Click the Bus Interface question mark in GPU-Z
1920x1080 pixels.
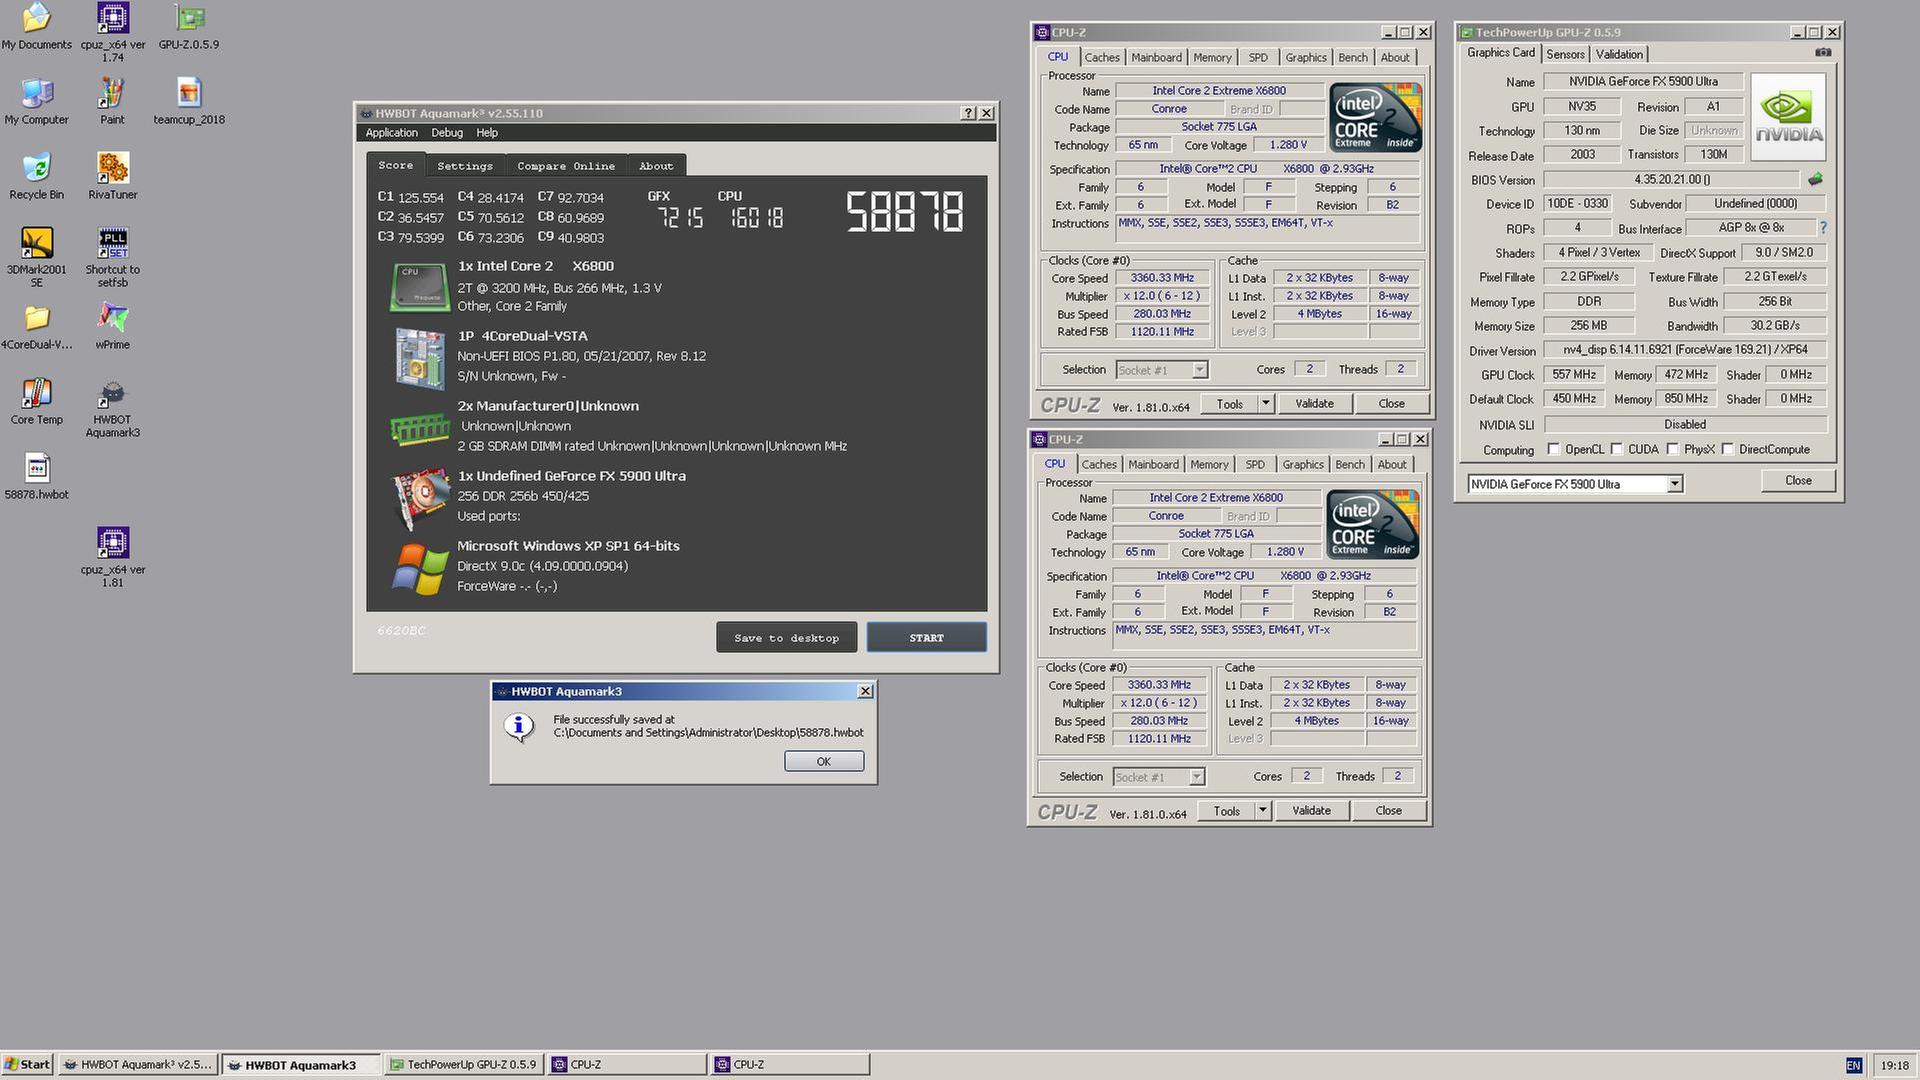[1823, 228]
